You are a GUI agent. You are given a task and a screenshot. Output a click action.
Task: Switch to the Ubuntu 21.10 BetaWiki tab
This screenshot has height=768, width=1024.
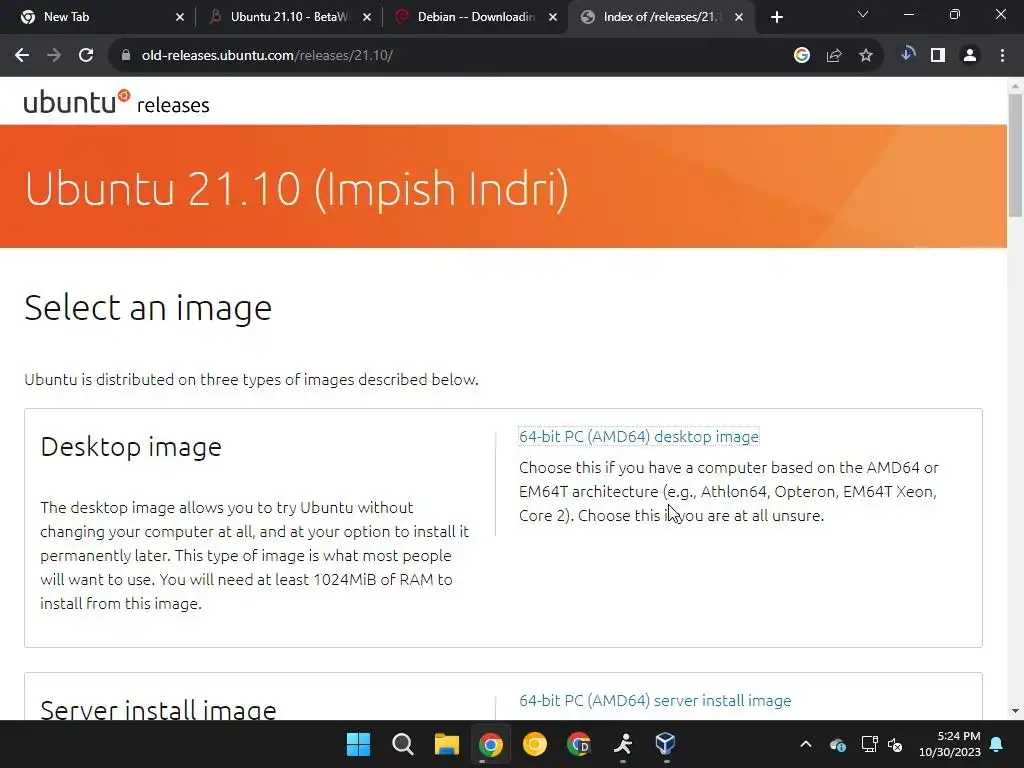click(289, 17)
